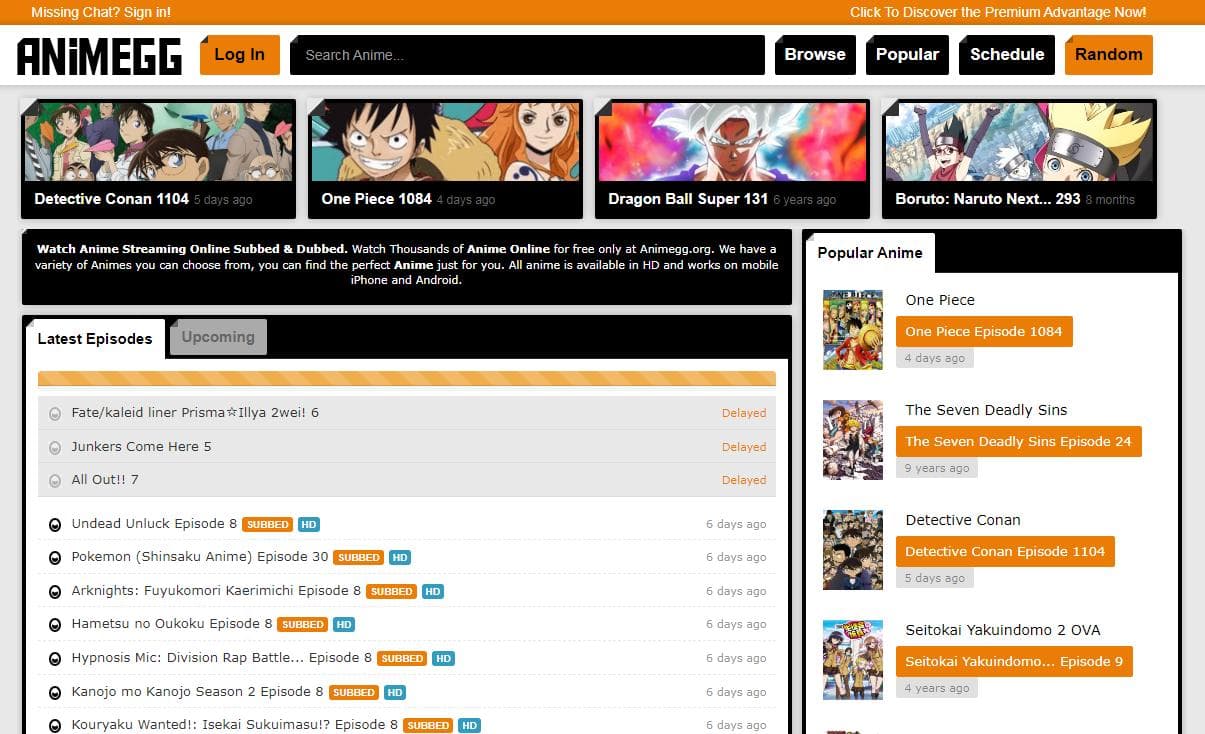The width and height of the screenshot is (1205, 734).
Task: Click the SUBBED badge on Pokemon Episode 30
Action: [x=359, y=558]
